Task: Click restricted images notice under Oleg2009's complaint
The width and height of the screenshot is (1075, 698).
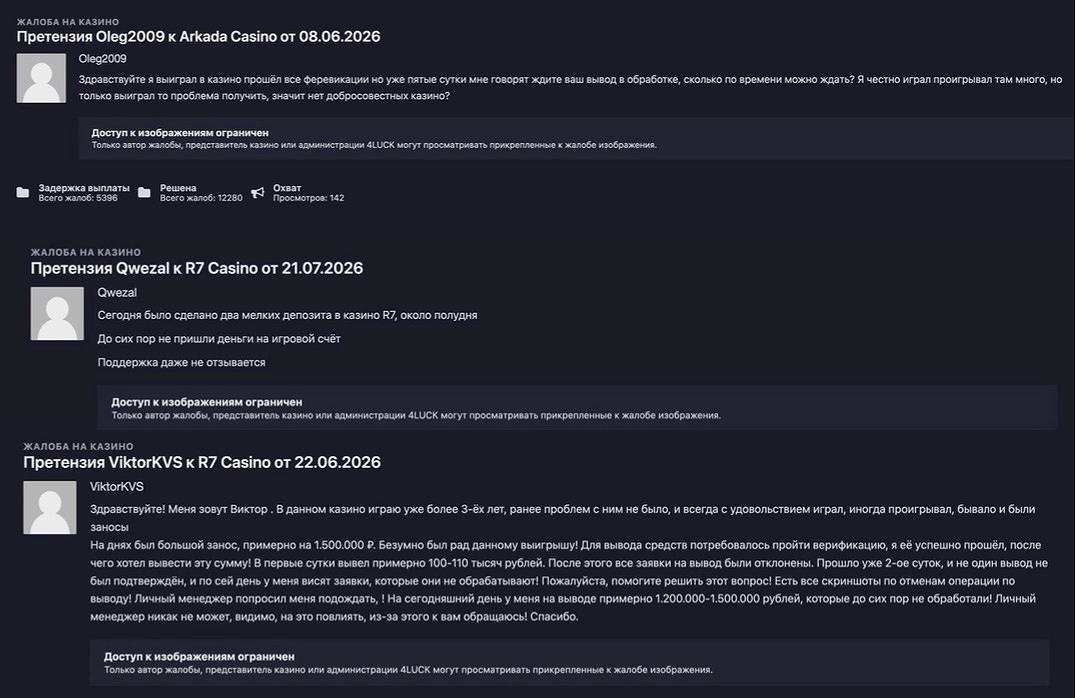Action: tap(576, 139)
